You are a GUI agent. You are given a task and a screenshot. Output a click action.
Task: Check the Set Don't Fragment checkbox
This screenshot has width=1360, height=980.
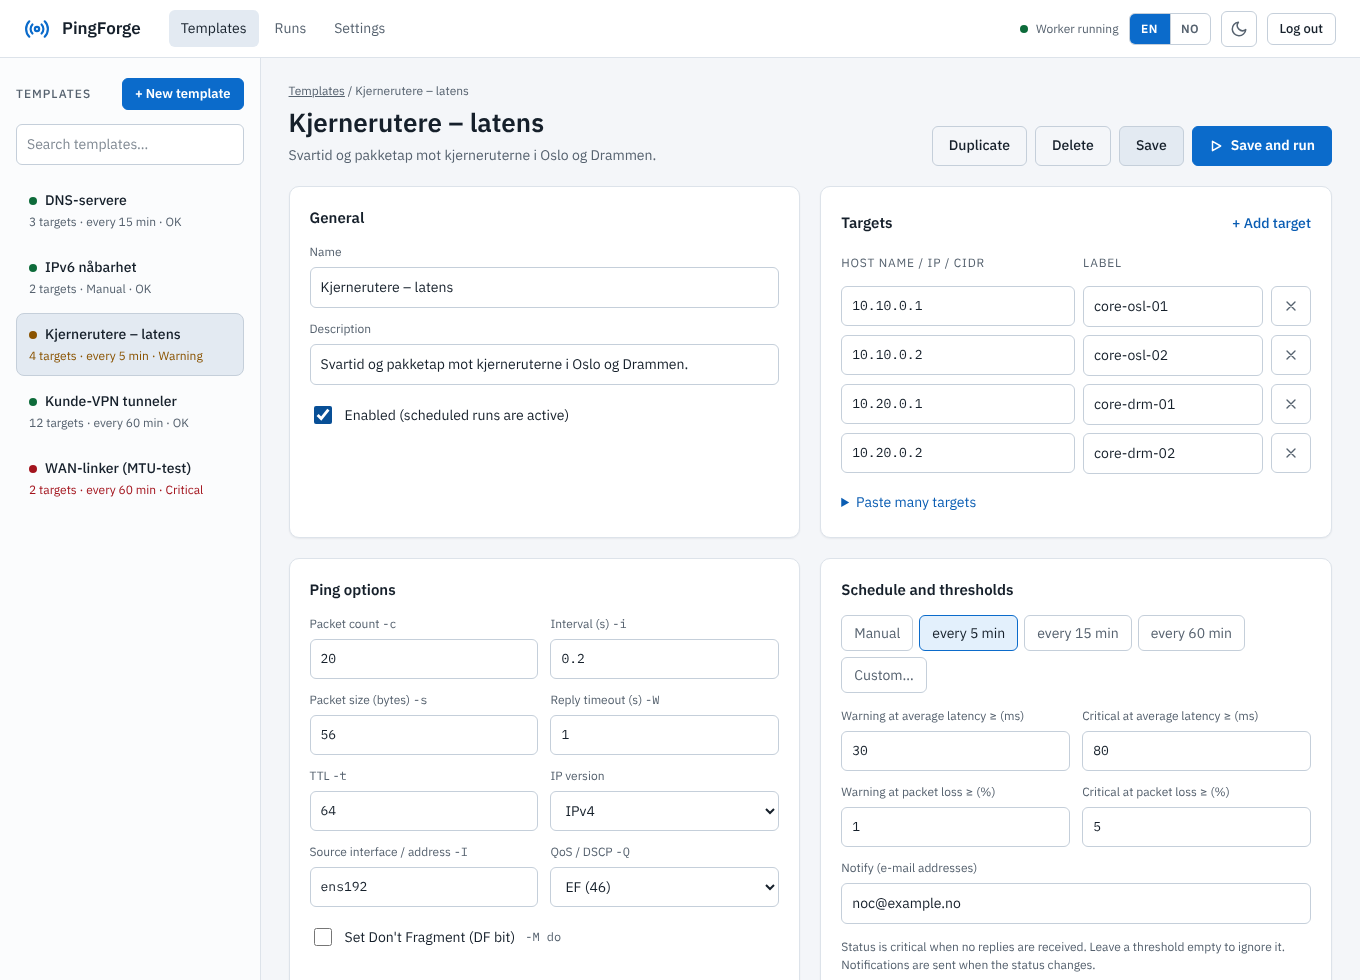point(323,937)
